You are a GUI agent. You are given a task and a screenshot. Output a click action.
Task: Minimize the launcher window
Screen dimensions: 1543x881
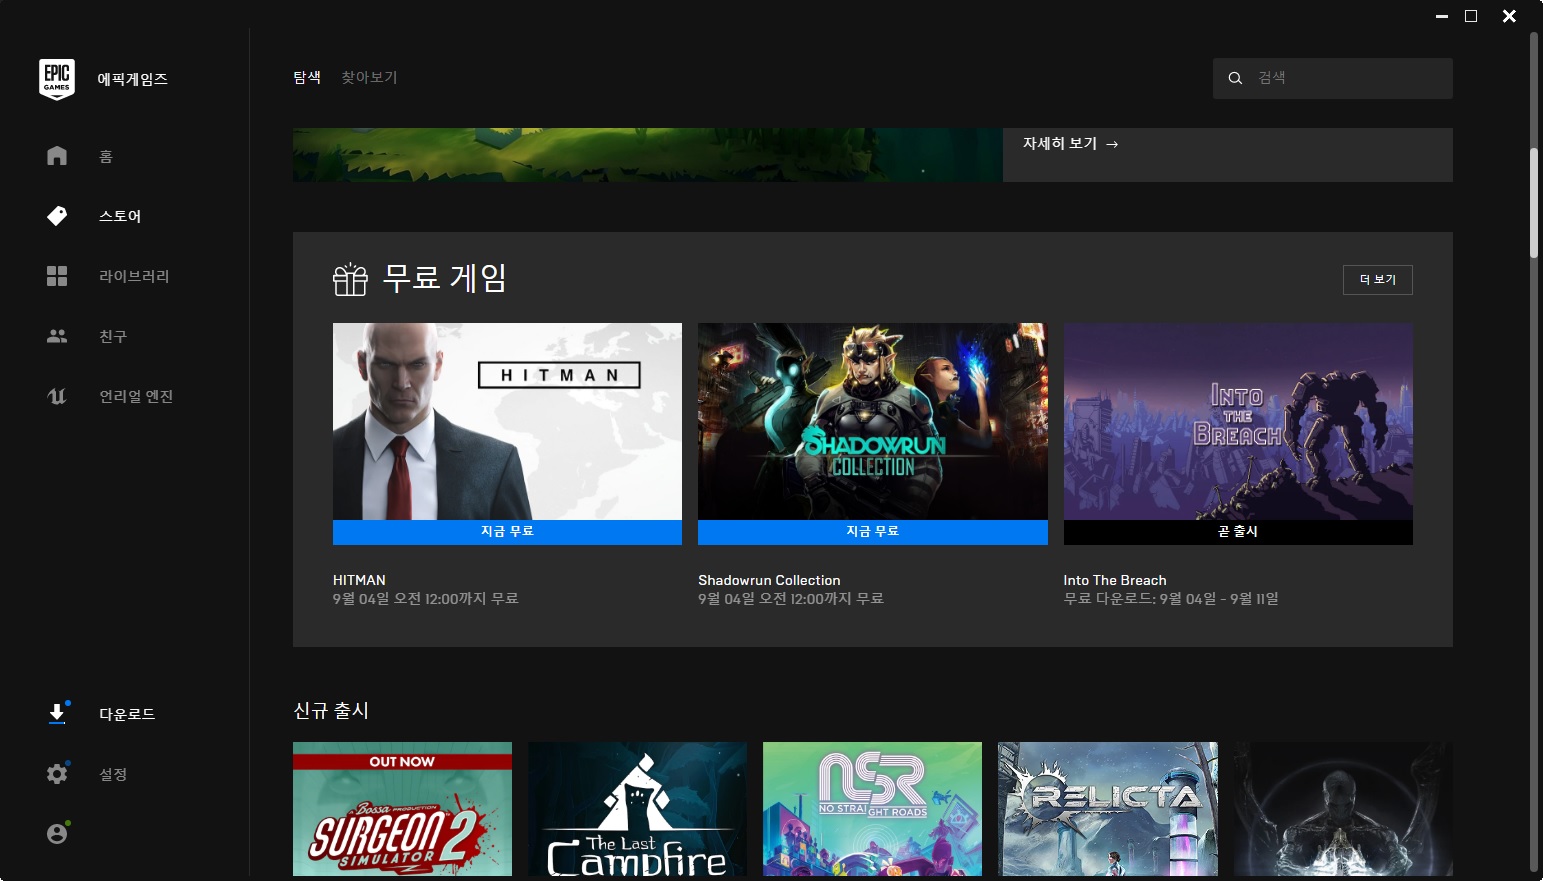[1442, 16]
